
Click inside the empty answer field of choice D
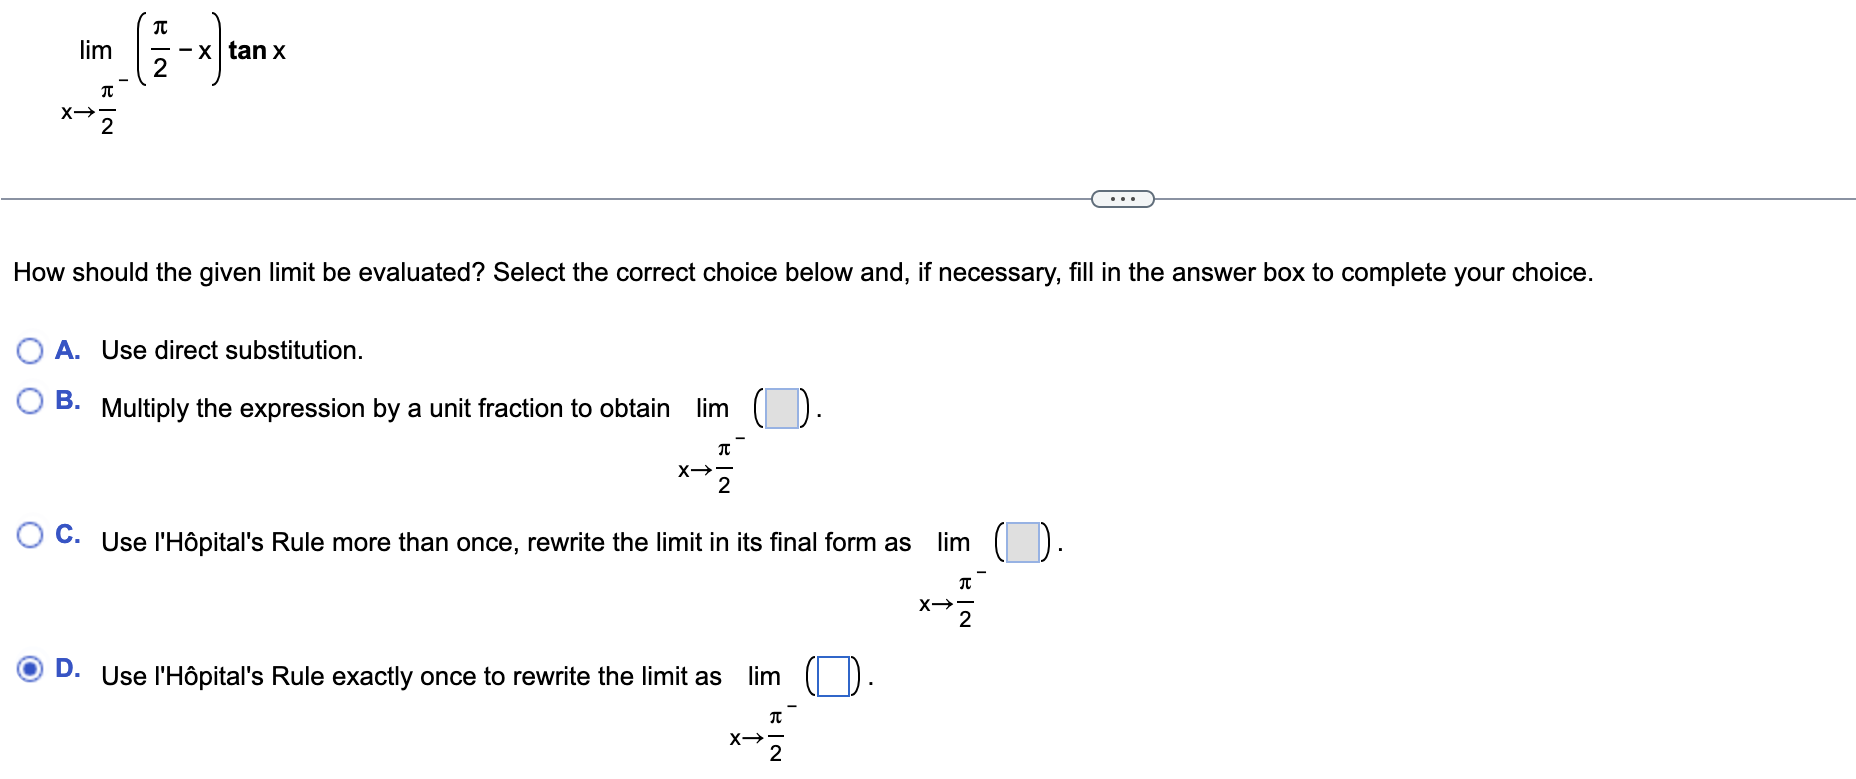(832, 677)
